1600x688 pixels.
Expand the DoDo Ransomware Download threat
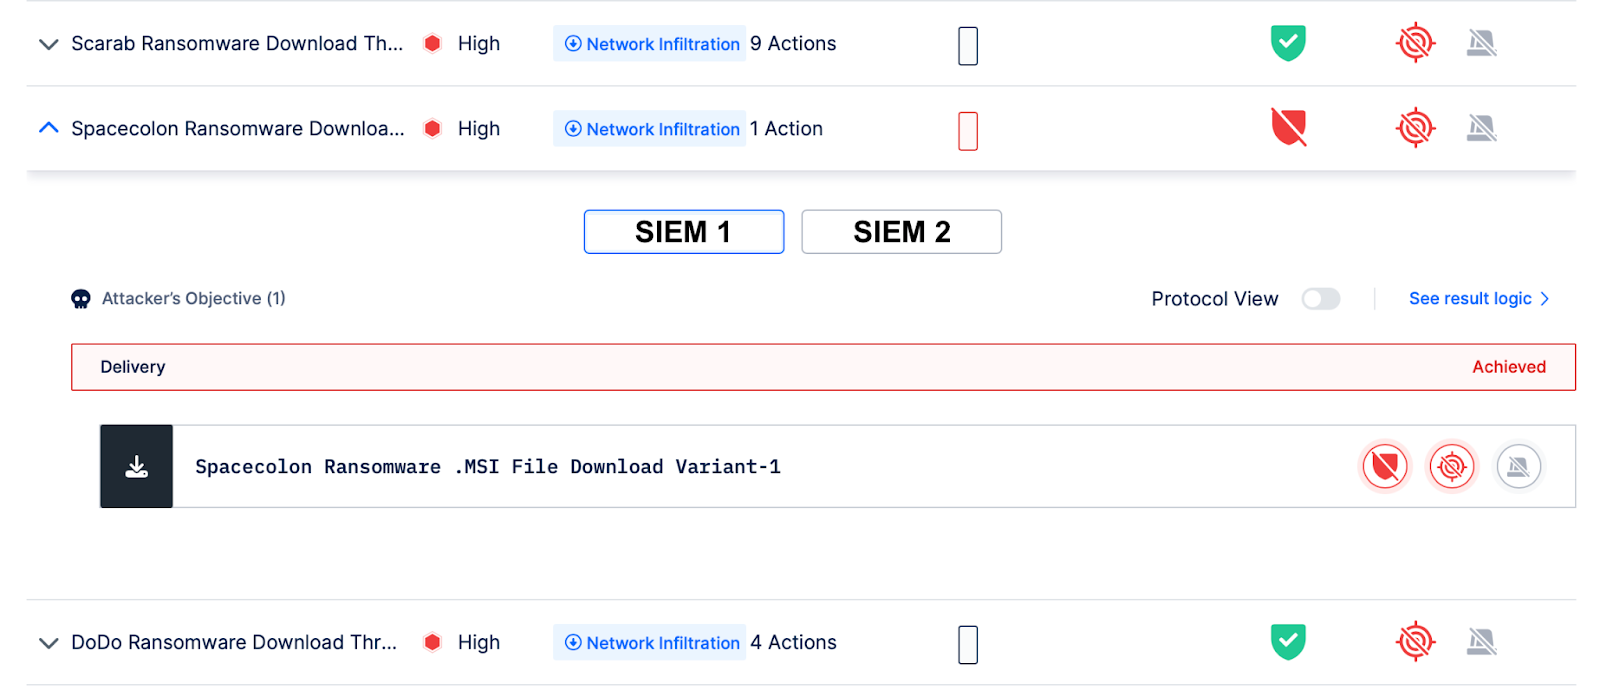(48, 643)
